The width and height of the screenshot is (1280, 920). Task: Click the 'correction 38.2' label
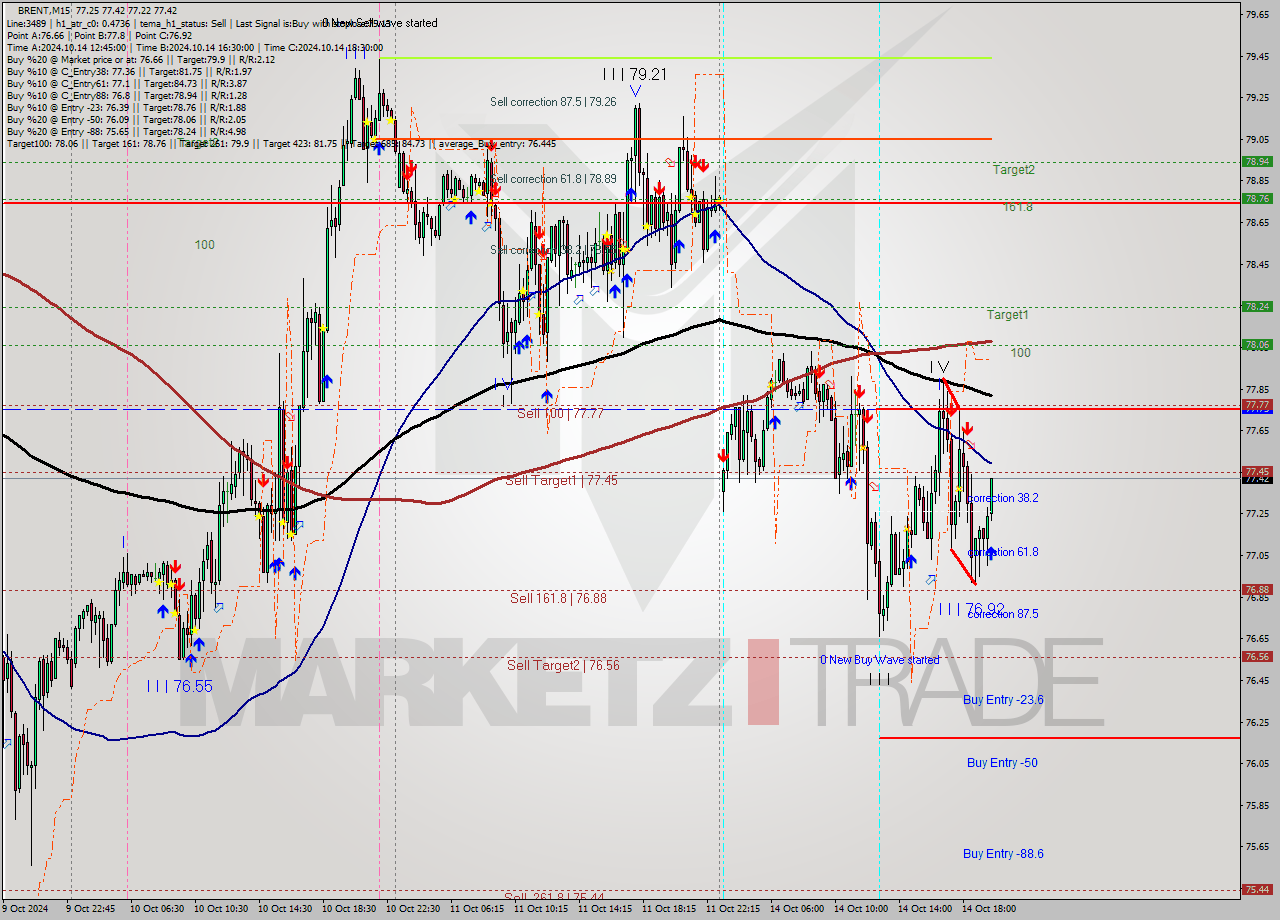tap(1003, 498)
